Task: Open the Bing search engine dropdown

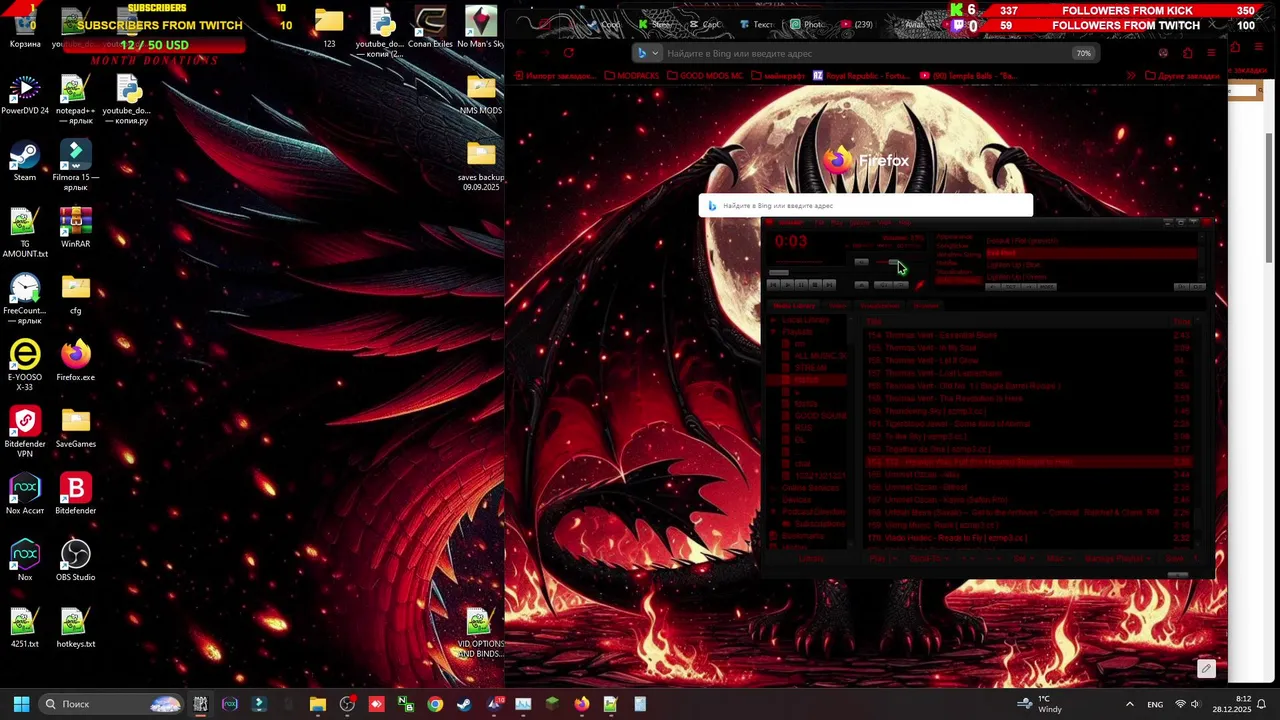Action: click(x=648, y=53)
